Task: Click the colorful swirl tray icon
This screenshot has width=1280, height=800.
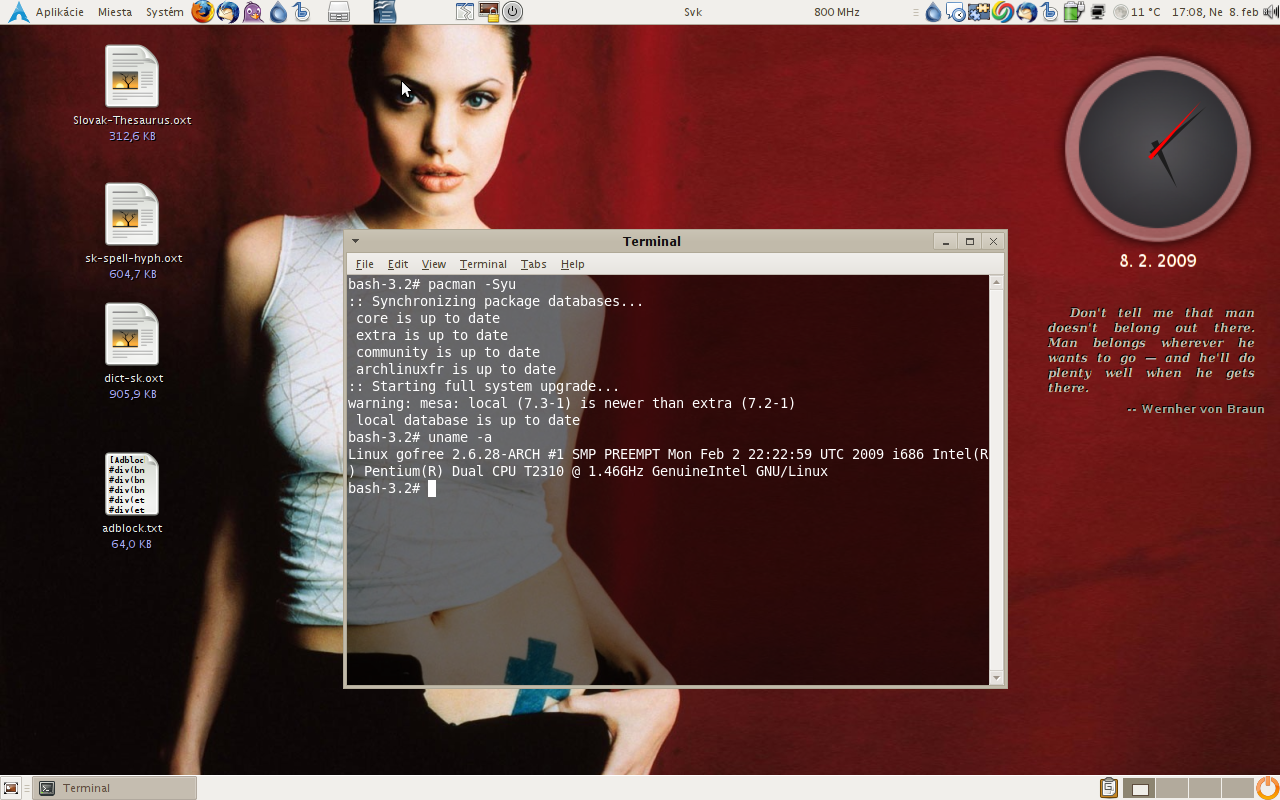Action: [1003, 12]
